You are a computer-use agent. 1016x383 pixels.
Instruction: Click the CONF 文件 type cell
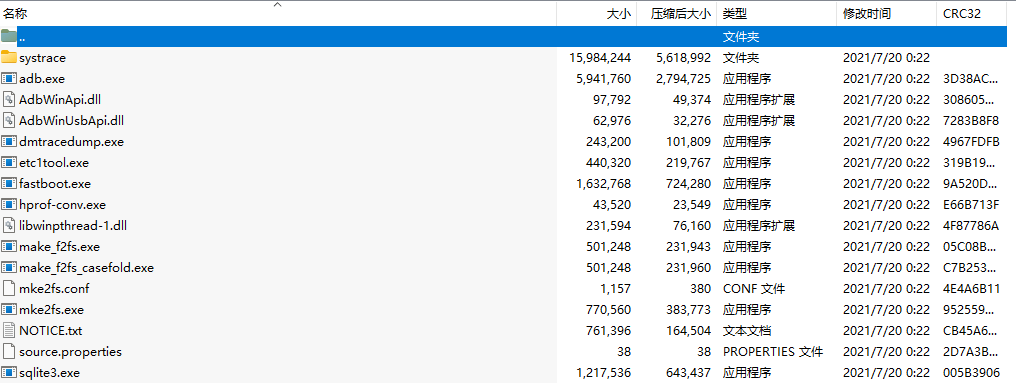point(754,288)
